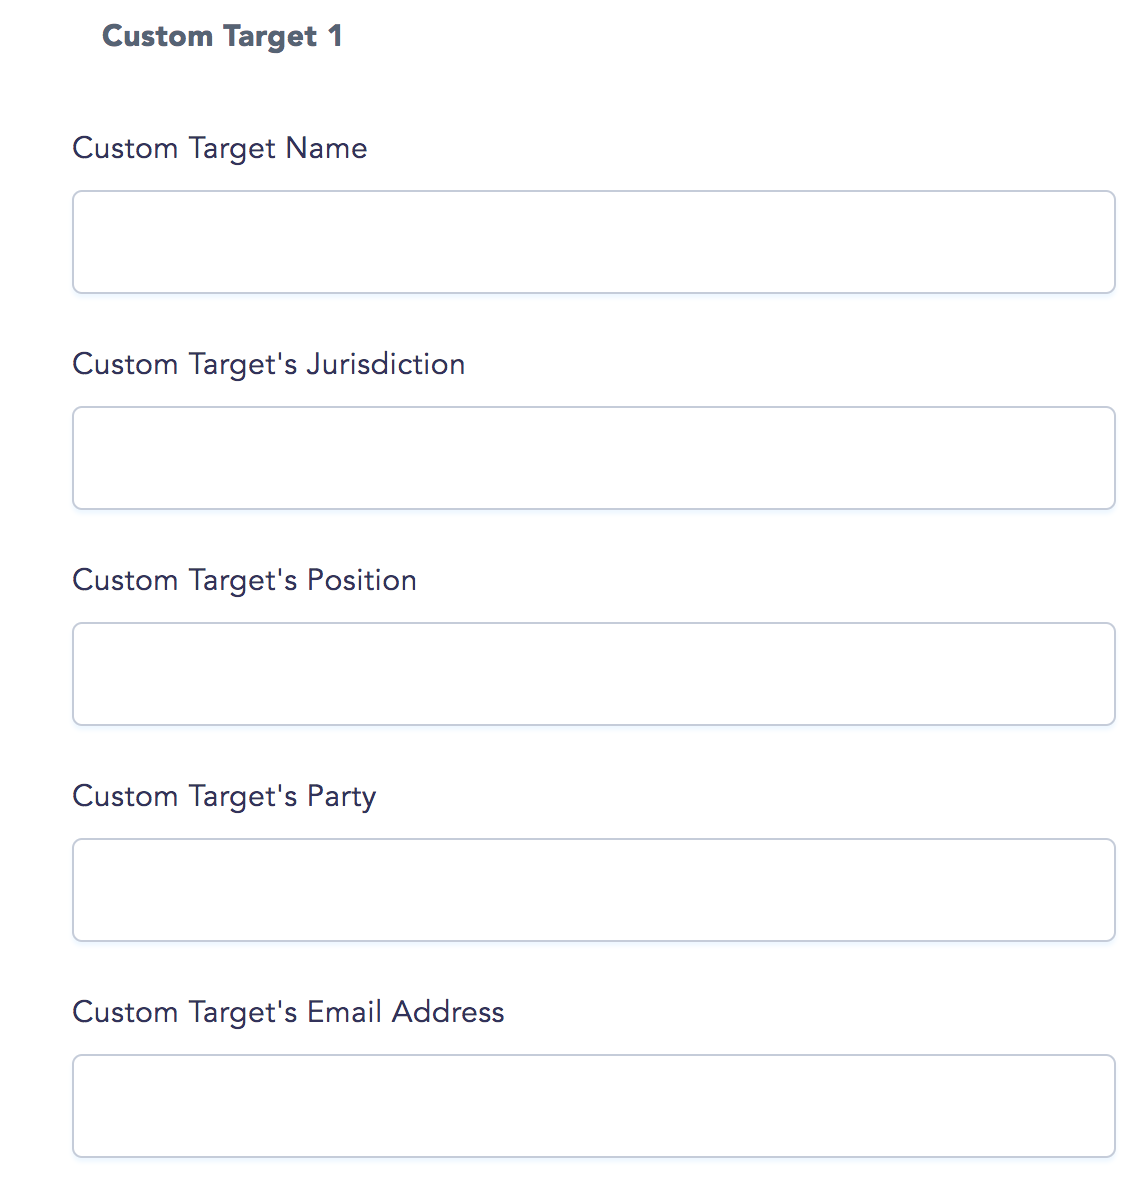Focus the text box under the Jurisdiction label
The image size is (1146, 1182).
pos(593,458)
